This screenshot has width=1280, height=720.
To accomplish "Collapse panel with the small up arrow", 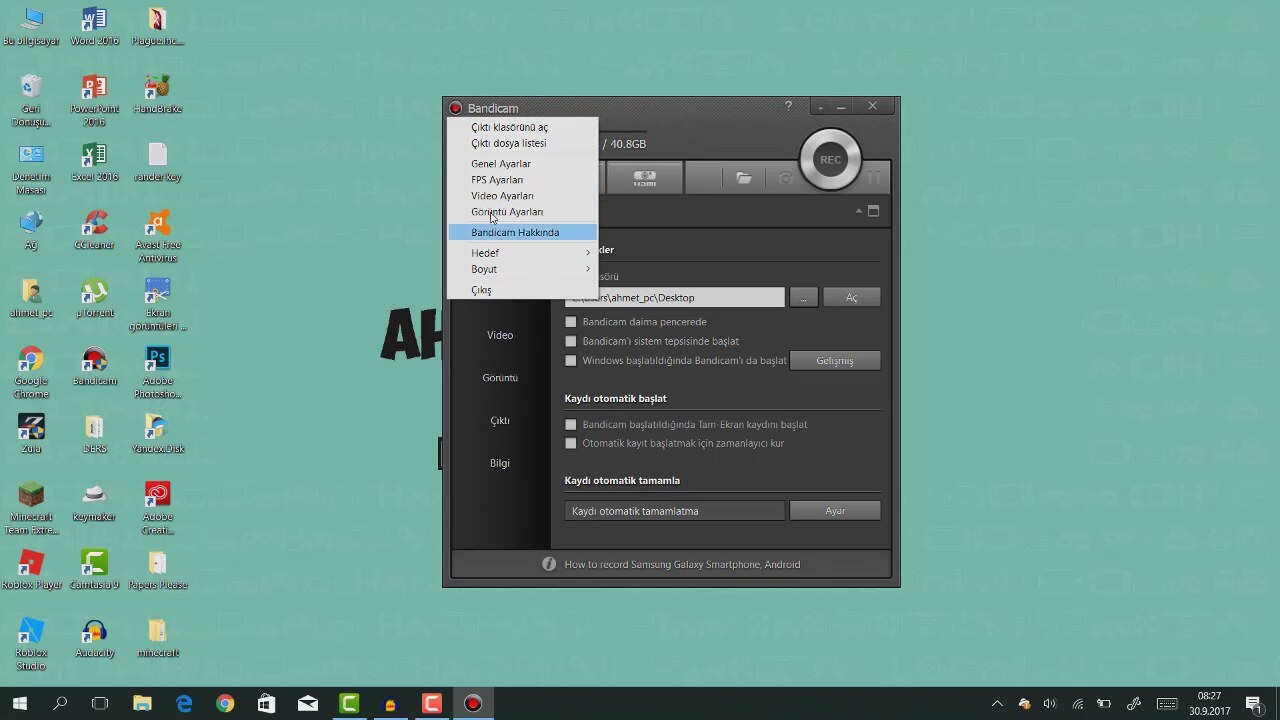I will point(858,211).
